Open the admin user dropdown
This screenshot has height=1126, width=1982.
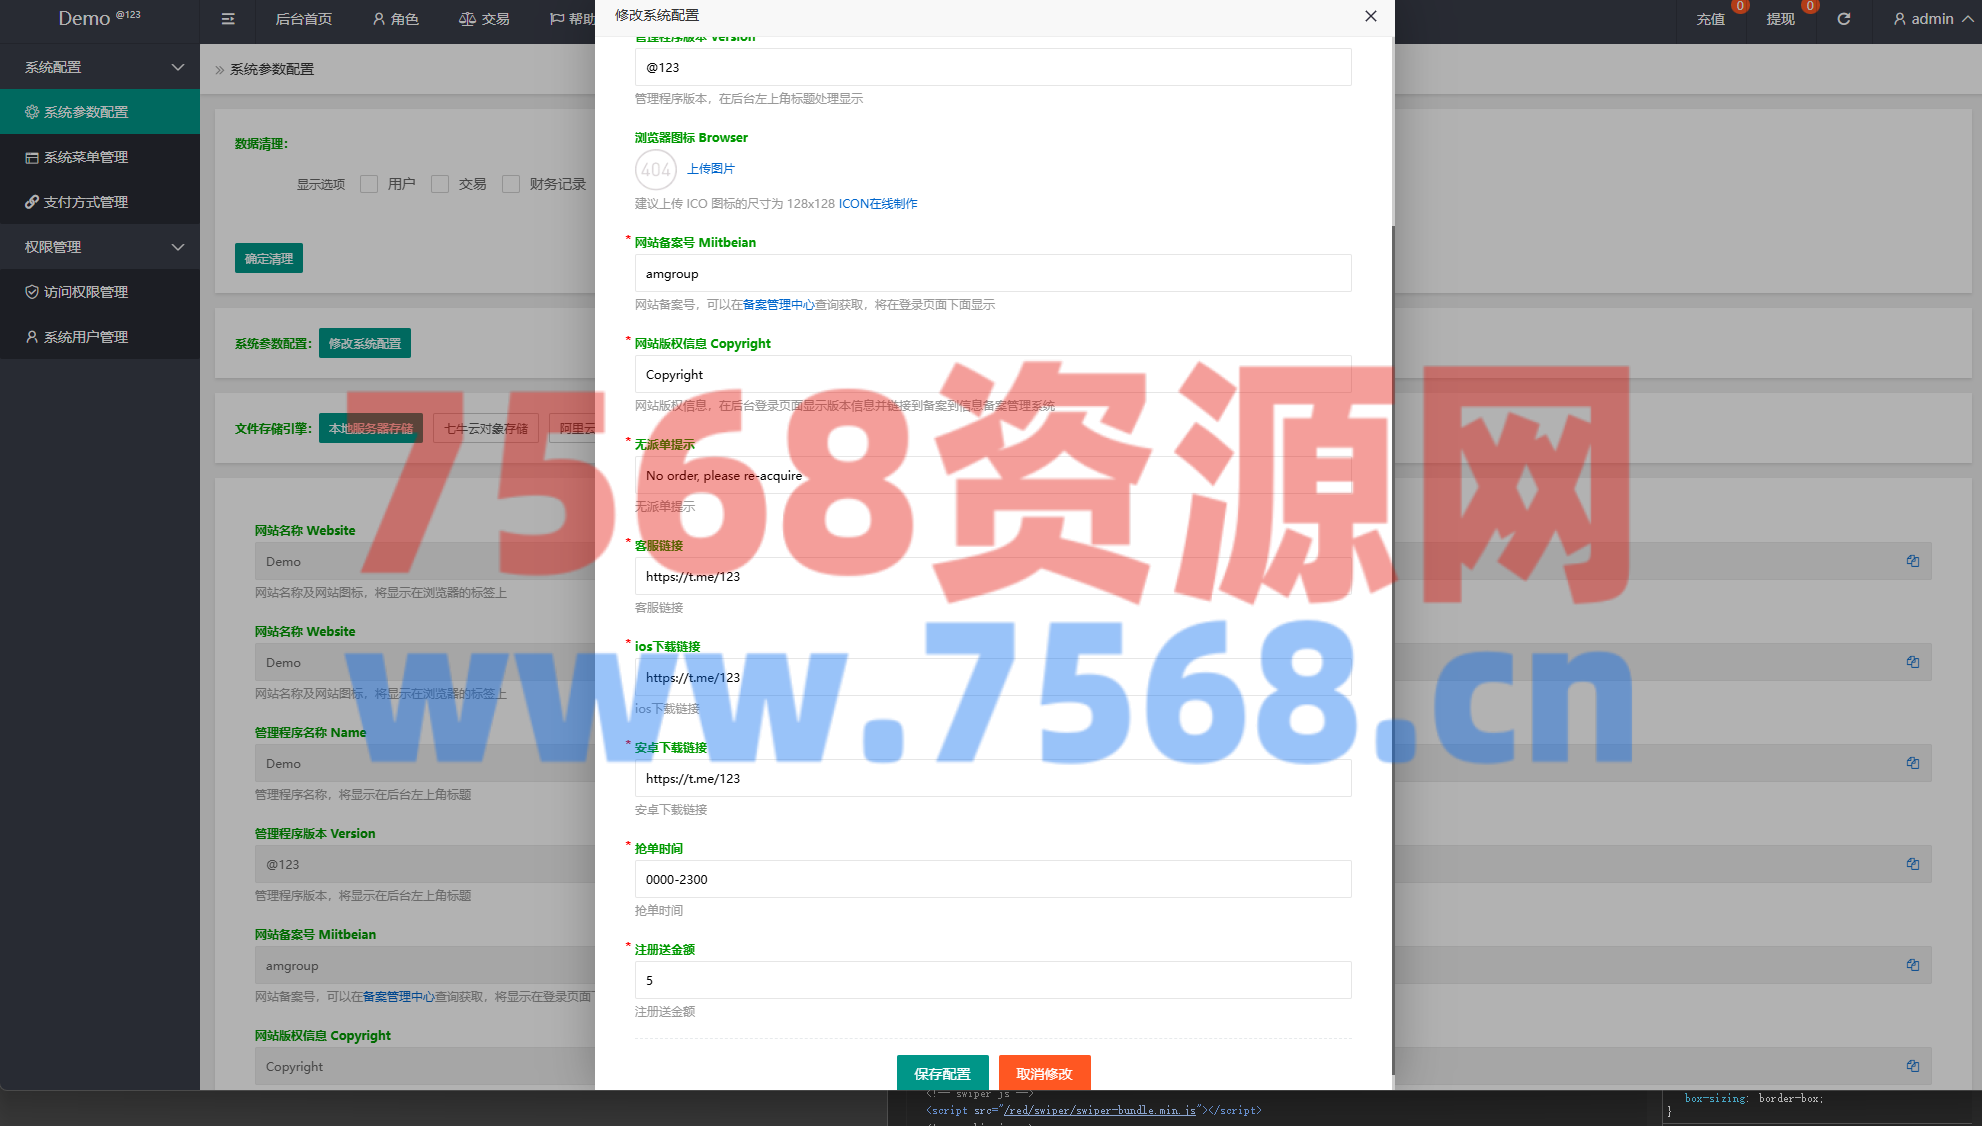point(1932,19)
